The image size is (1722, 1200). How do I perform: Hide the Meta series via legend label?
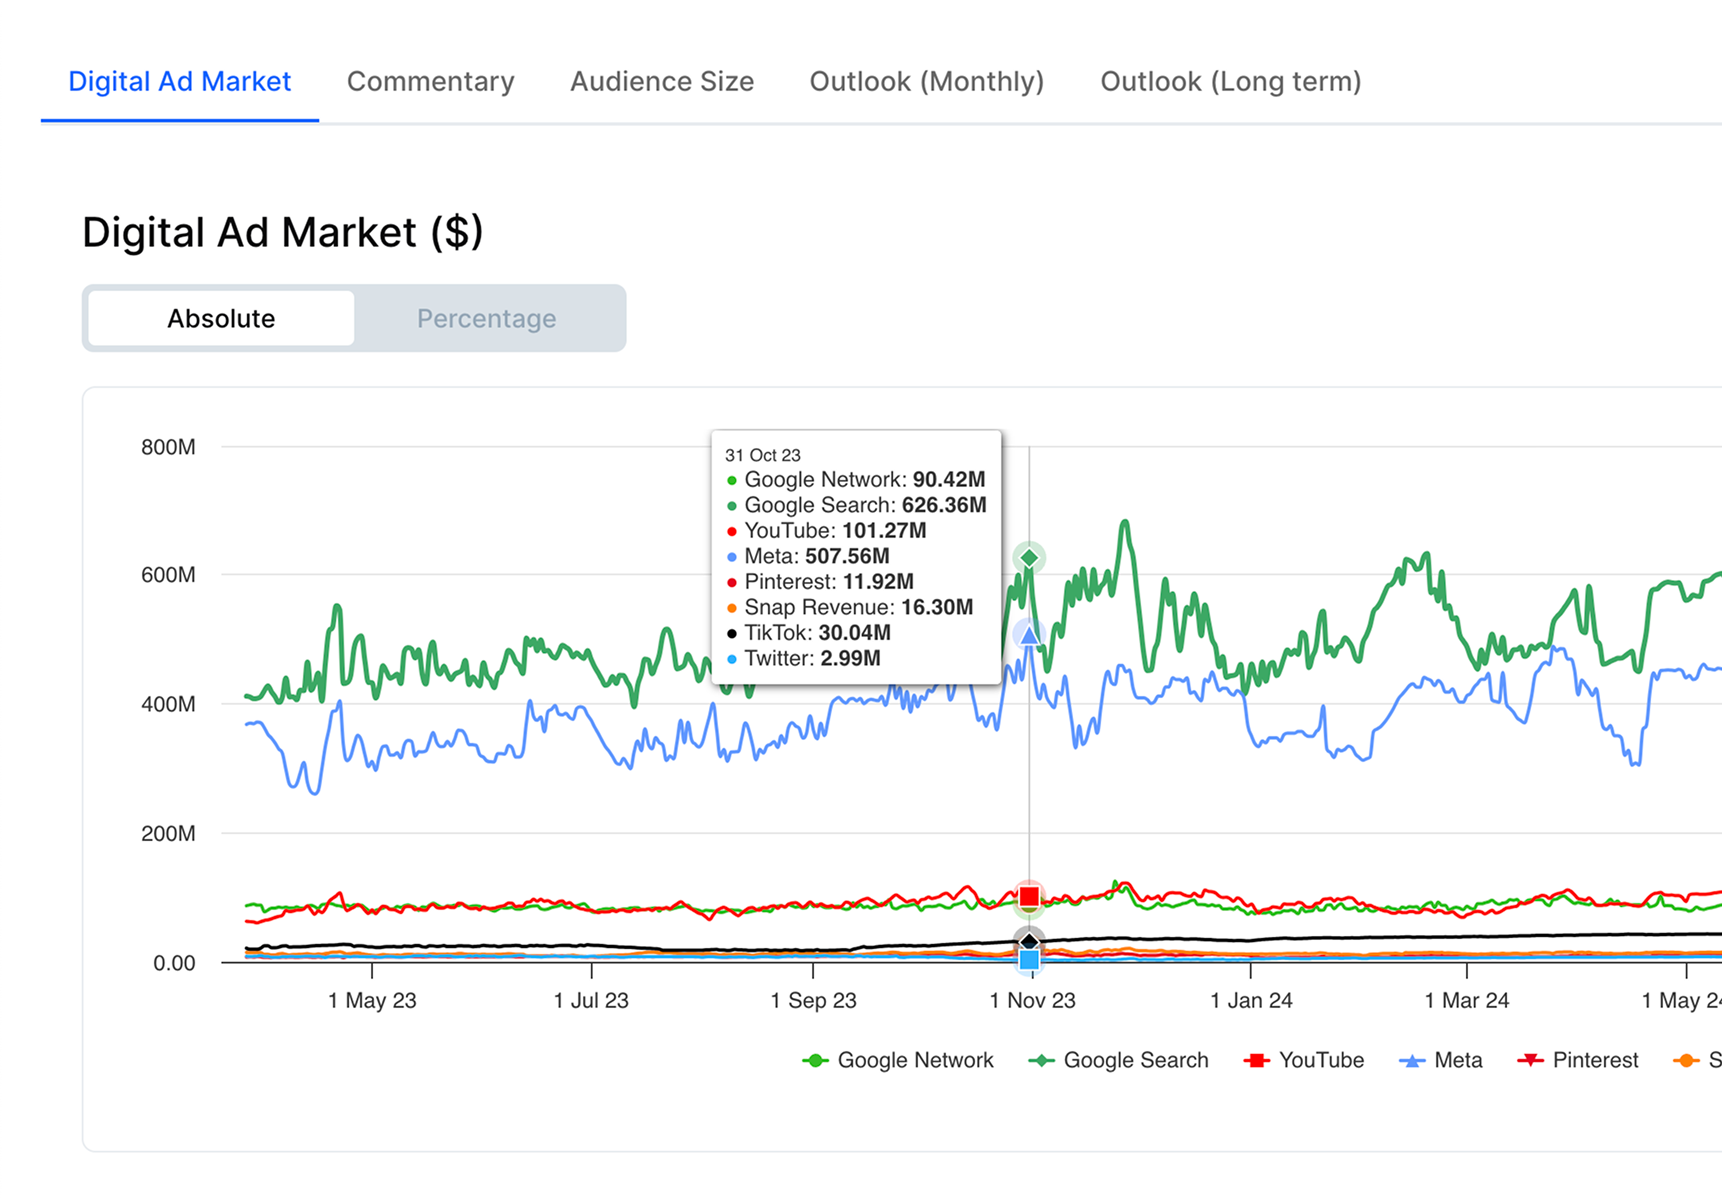[x=1458, y=1061]
